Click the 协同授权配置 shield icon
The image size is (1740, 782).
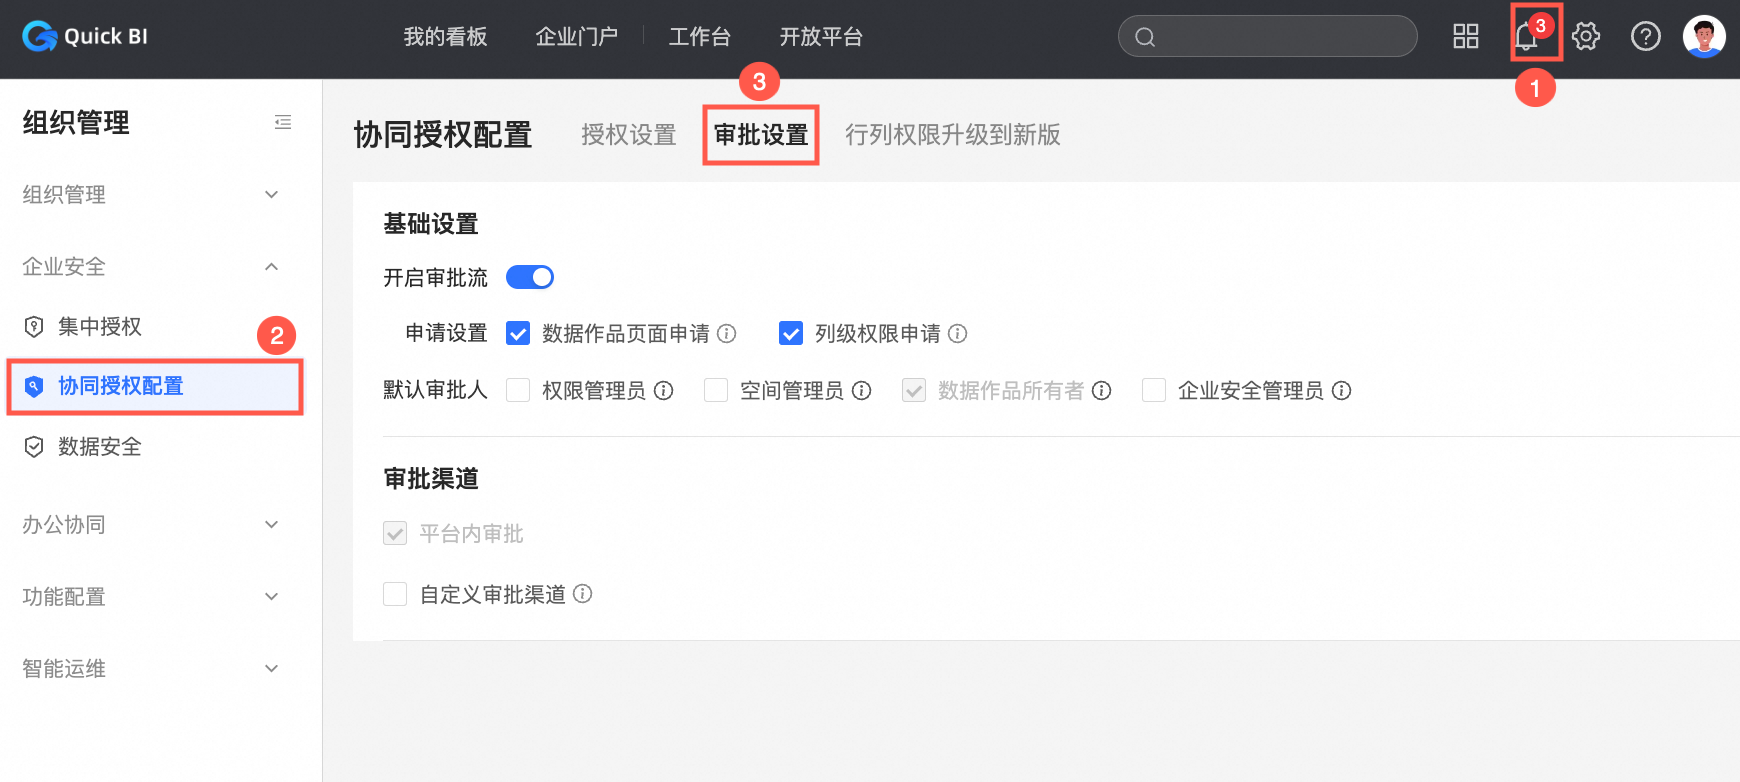34,386
